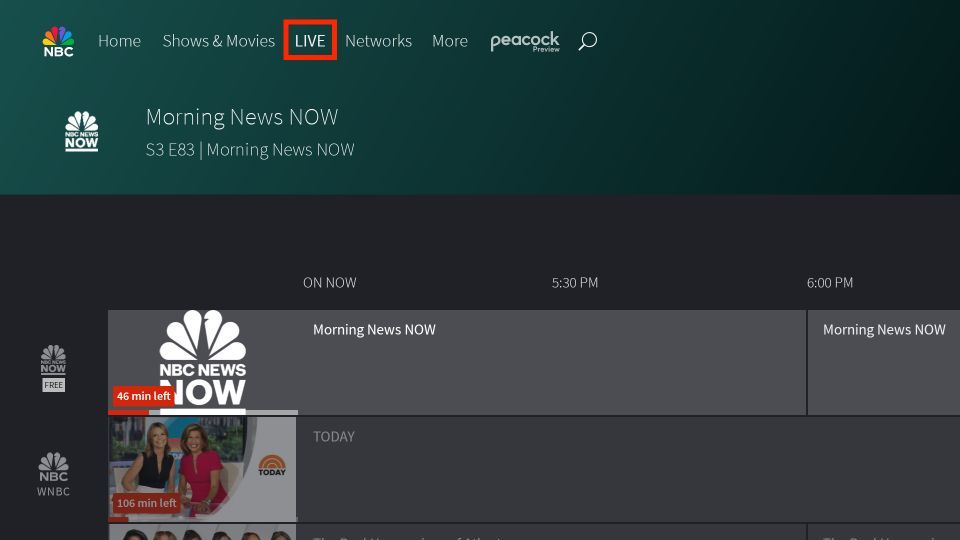Screen dimensions: 960x540
Task: Click the '106 min left' badge
Action: (x=146, y=503)
